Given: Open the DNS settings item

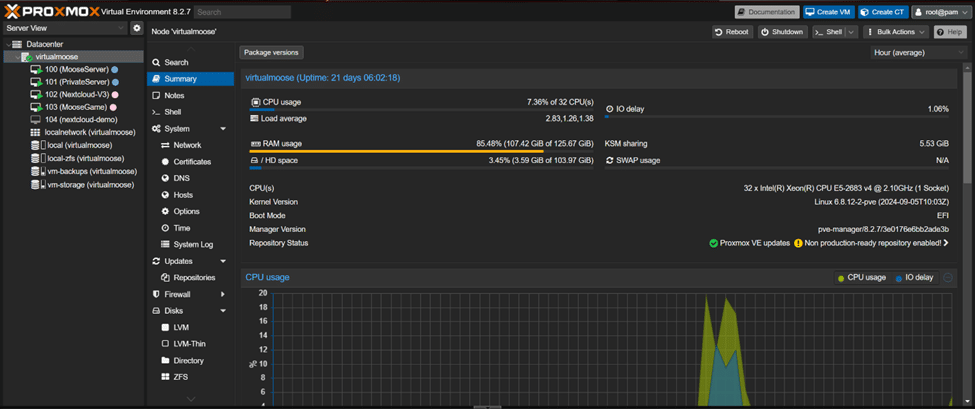Looking at the screenshot, I should pyautogui.click(x=190, y=178).
